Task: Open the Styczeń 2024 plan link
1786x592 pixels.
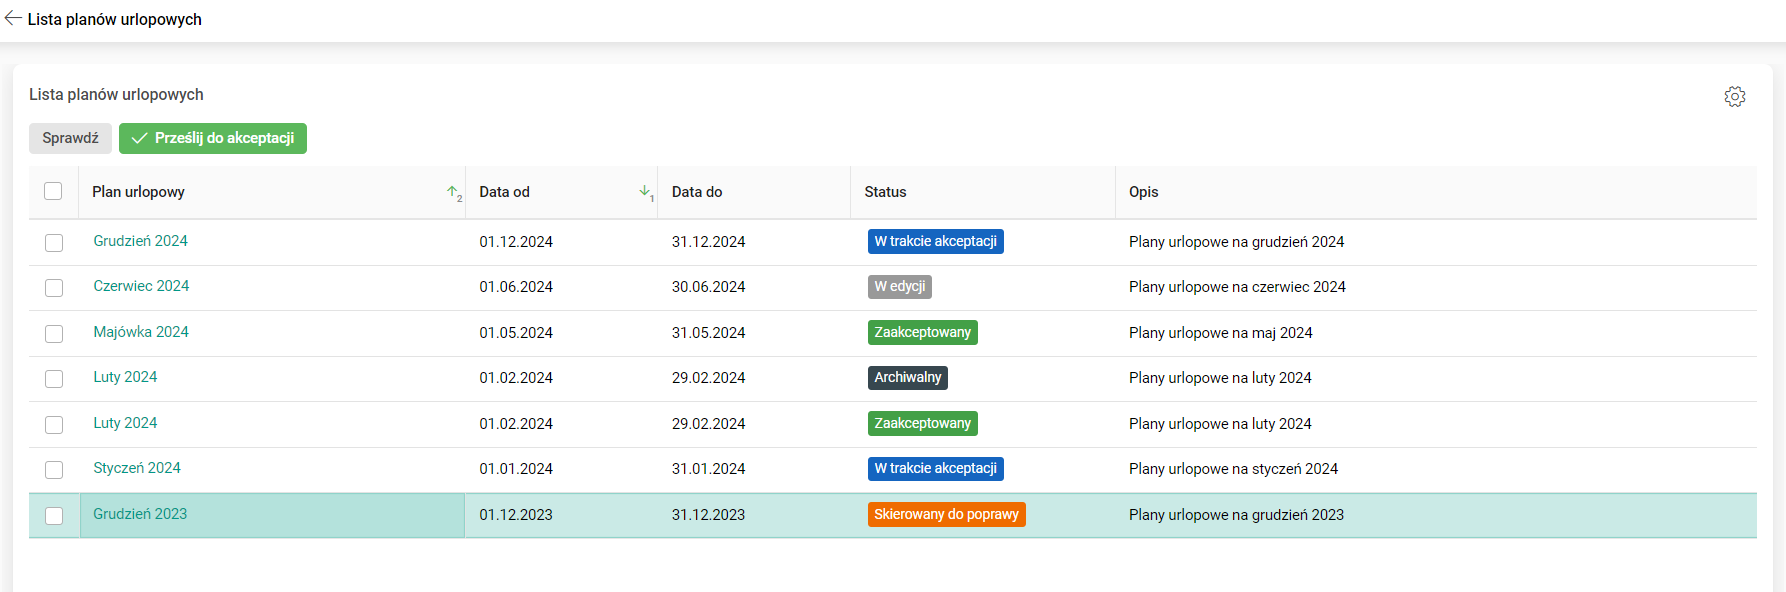Action: tap(137, 468)
